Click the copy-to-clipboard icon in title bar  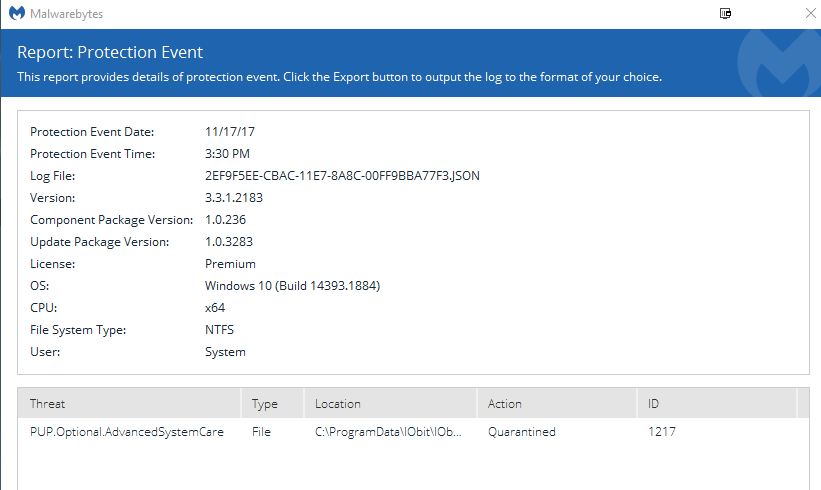[725, 13]
